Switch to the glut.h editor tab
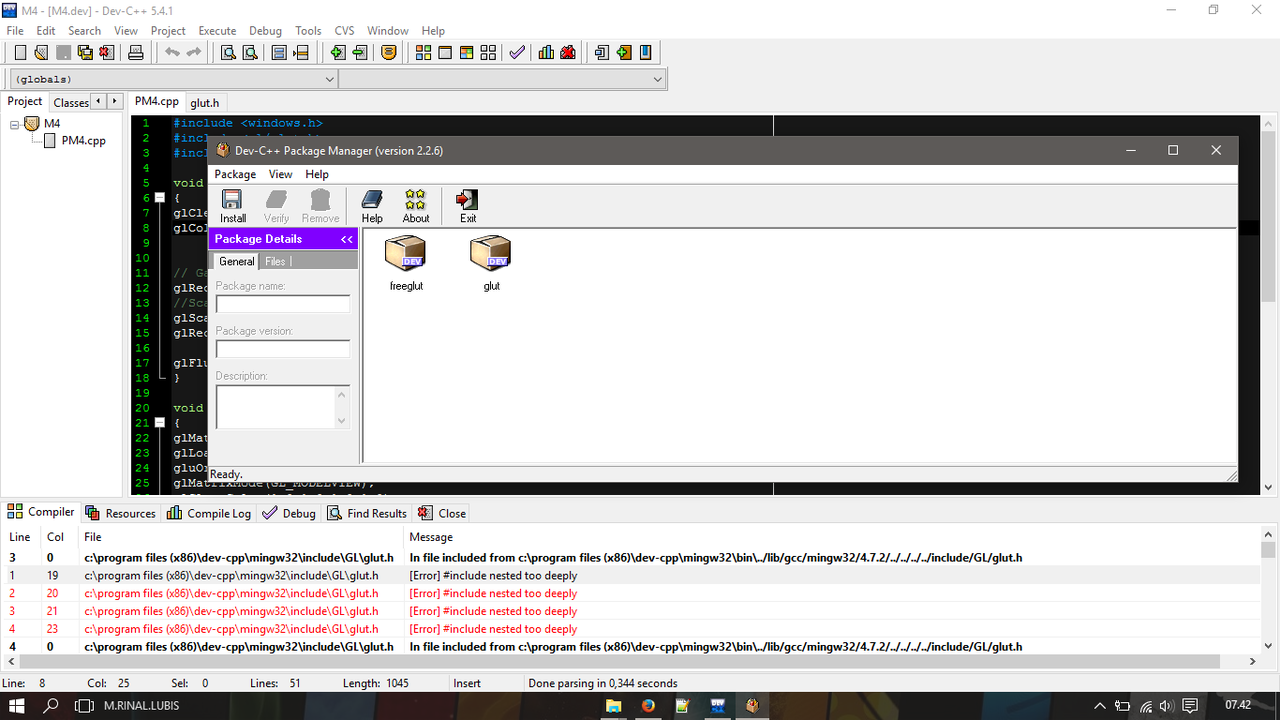Image resolution: width=1280 pixels, height=720 pixels. click(x=205, y=102)
